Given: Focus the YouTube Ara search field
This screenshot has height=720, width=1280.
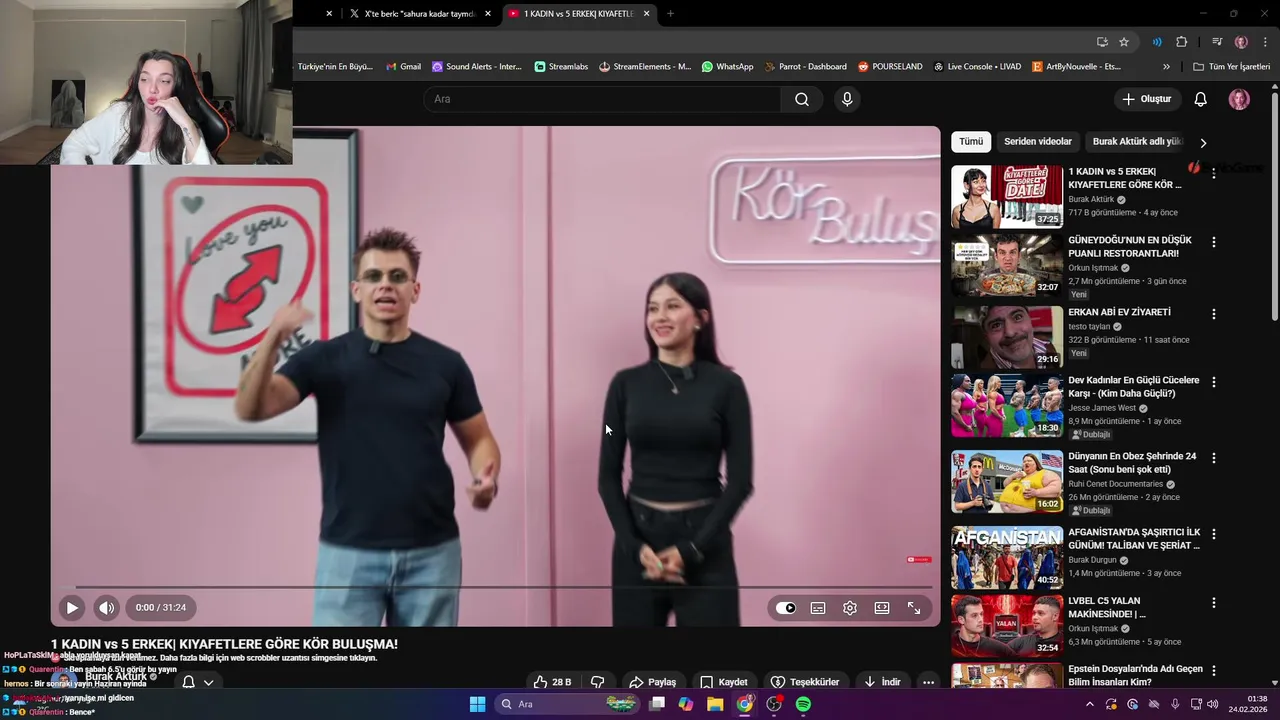Looking at the screenshot, I should (602, 99).
